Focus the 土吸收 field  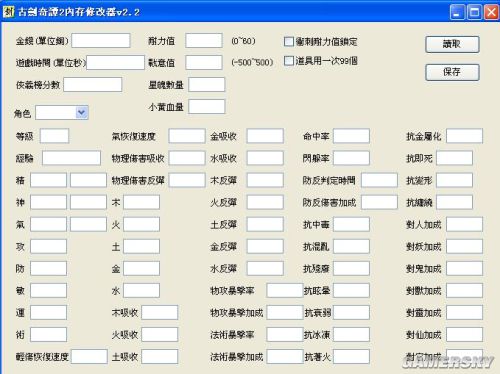(160, 357)
